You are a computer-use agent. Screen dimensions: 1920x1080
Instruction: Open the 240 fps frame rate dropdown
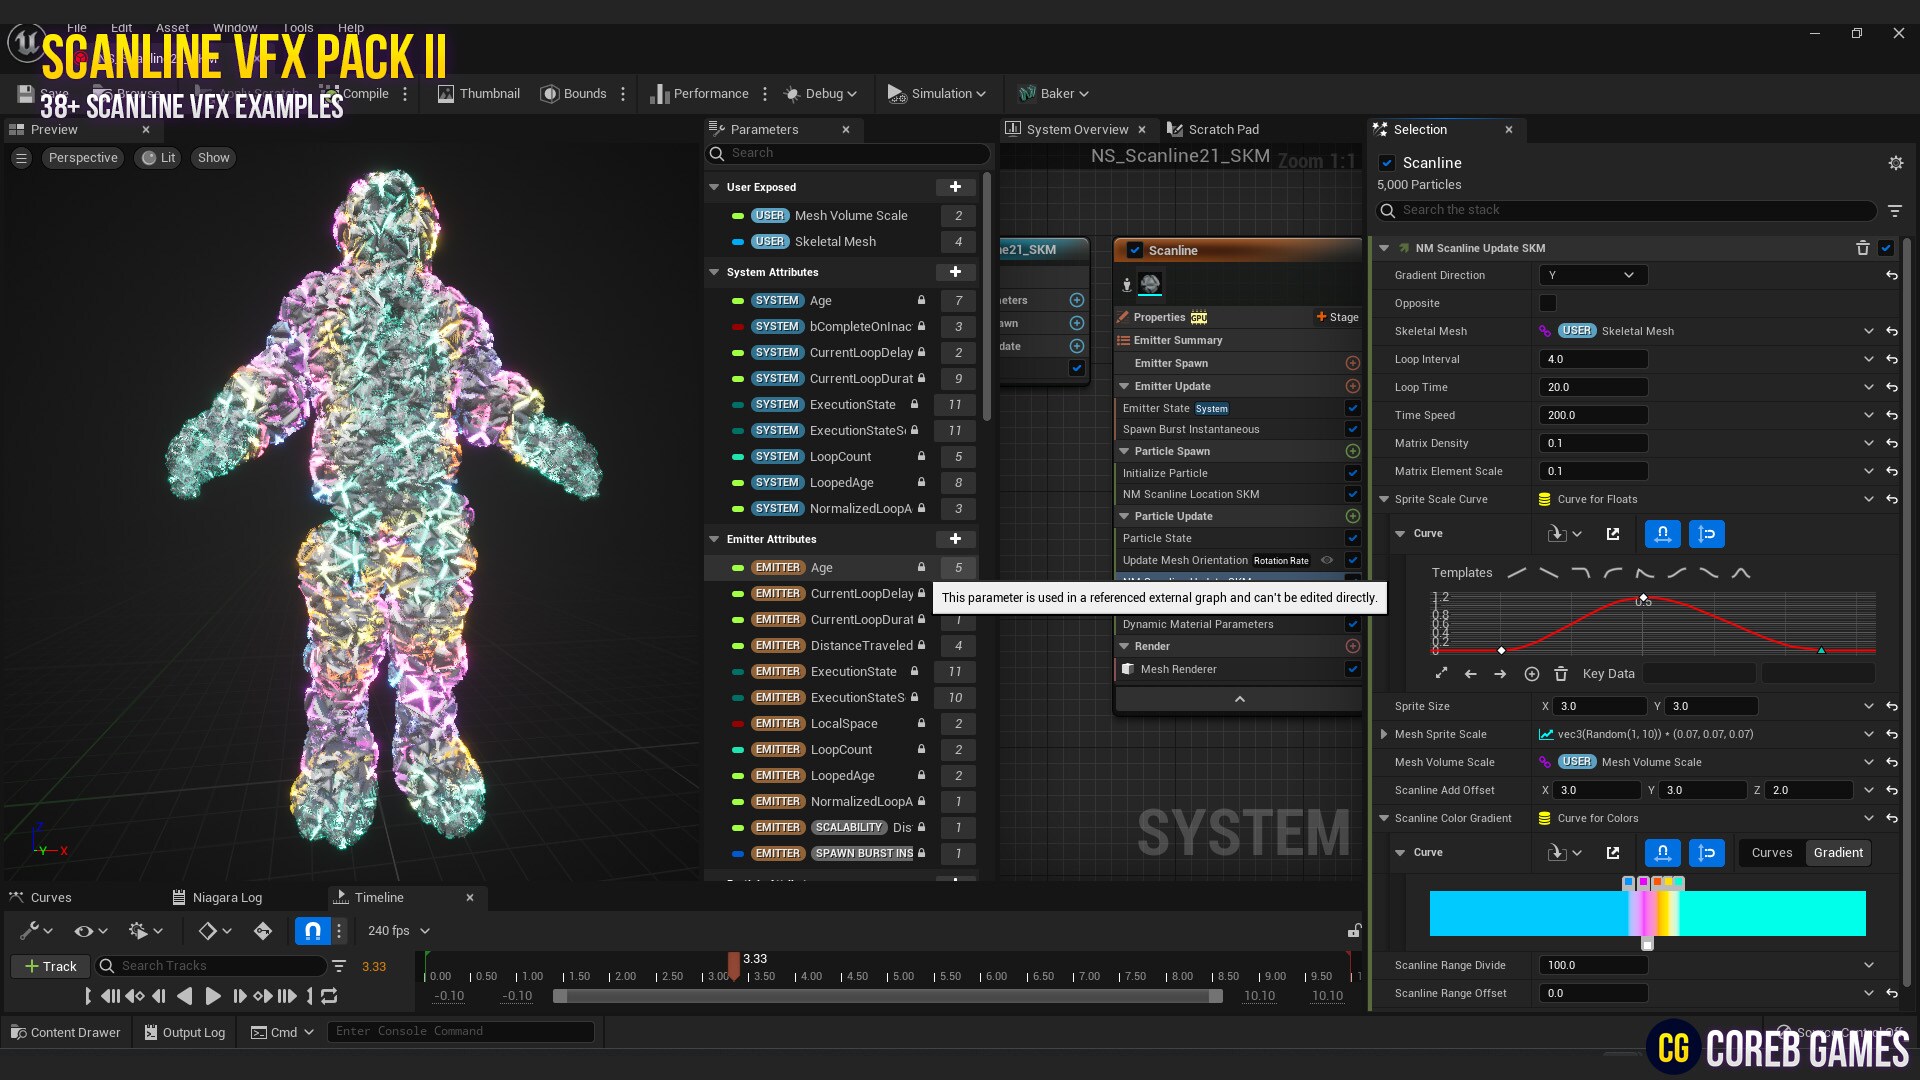click(x=398, y=931)
